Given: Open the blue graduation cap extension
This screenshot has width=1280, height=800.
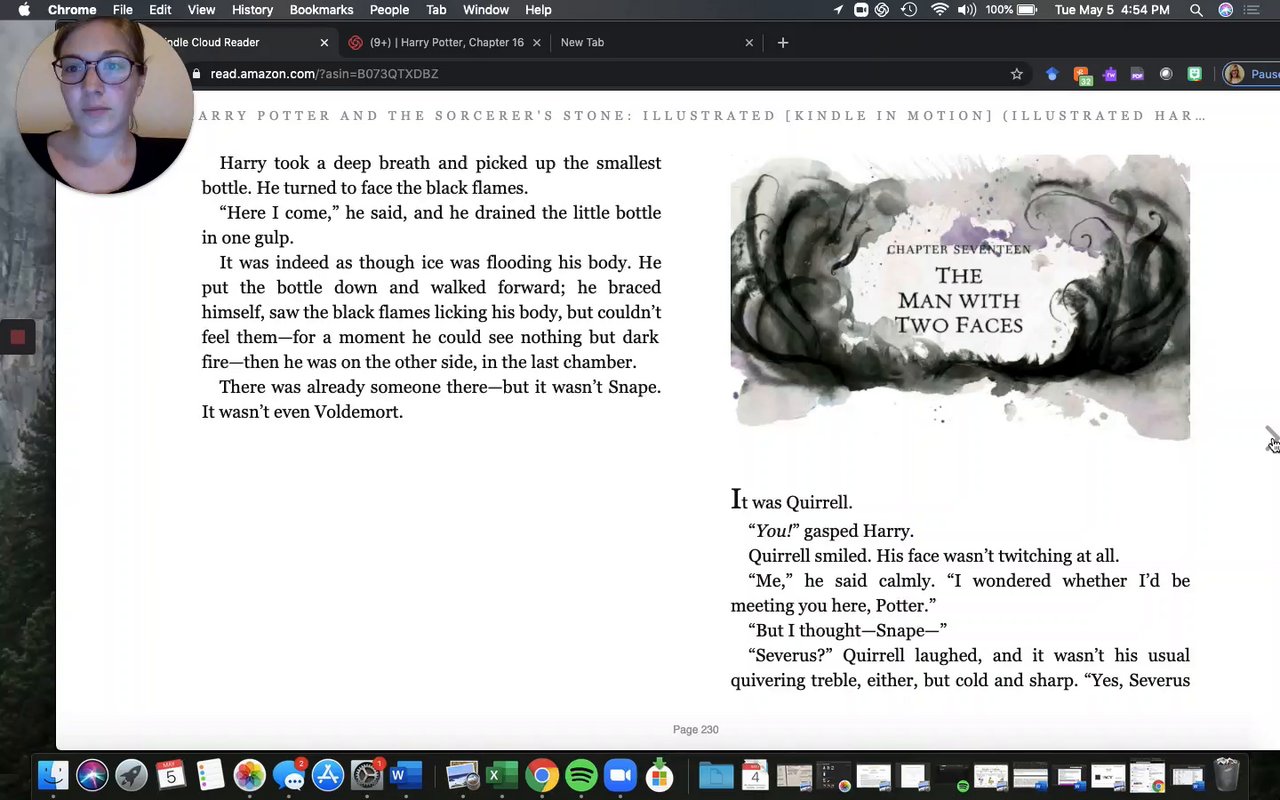Looking at the screenshot, I should point(1052,74).
